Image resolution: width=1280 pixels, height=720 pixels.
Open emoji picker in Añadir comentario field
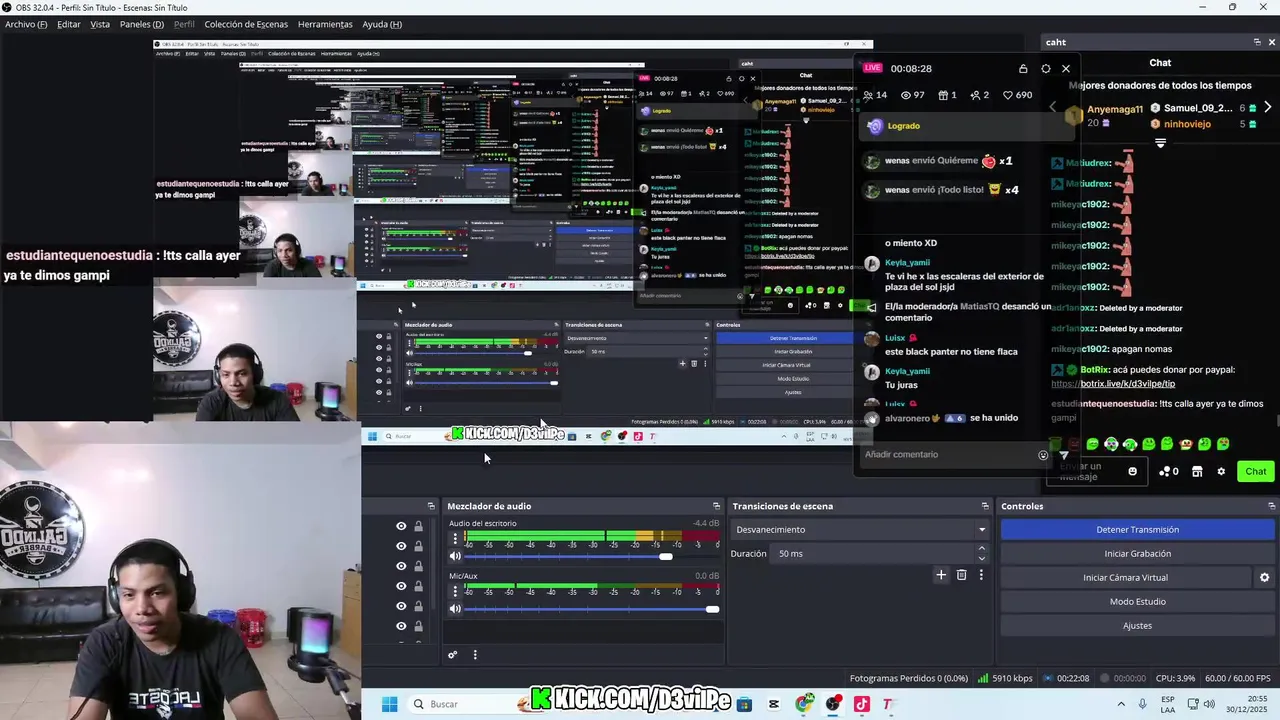(x=1043, y=455)
